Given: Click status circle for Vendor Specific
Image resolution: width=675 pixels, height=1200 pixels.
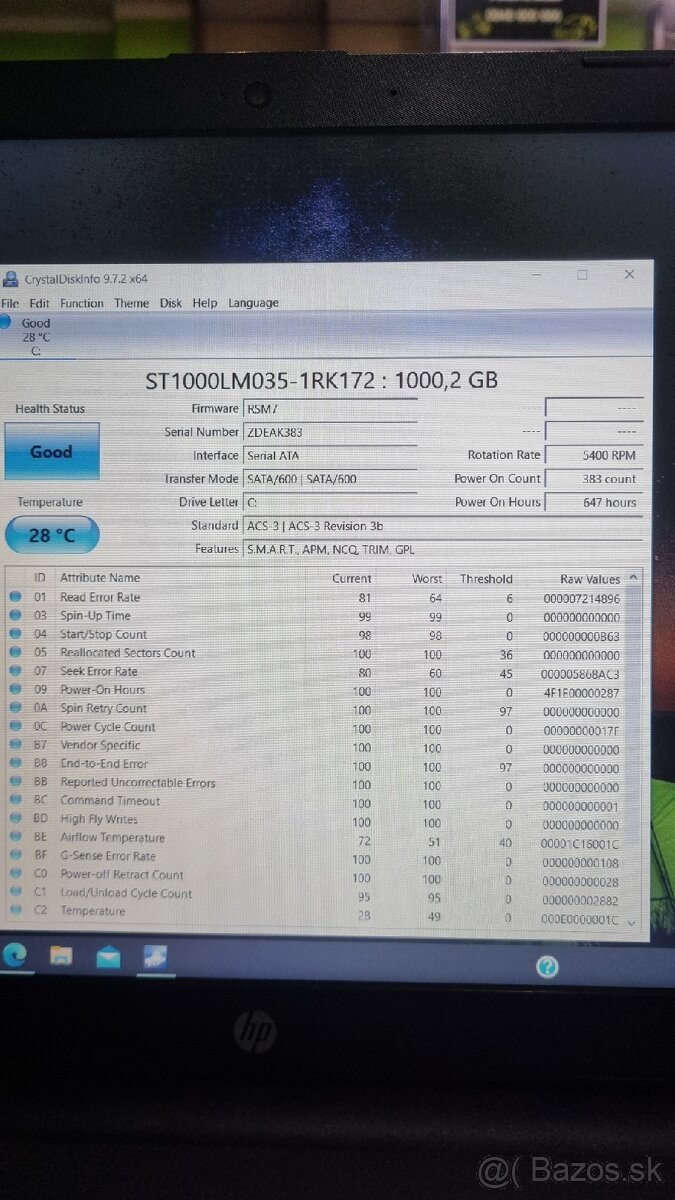Looking at the screenshot, I should pos(15,745).
